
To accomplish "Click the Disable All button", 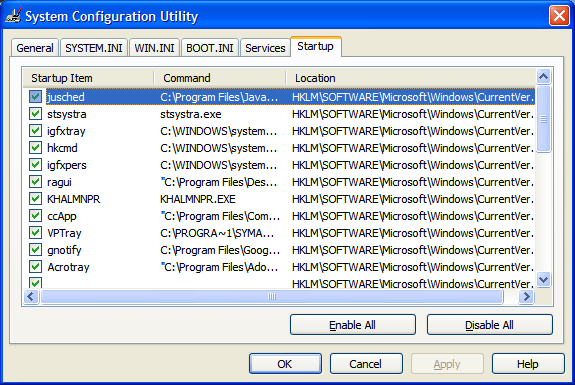I will click(490, 324).
